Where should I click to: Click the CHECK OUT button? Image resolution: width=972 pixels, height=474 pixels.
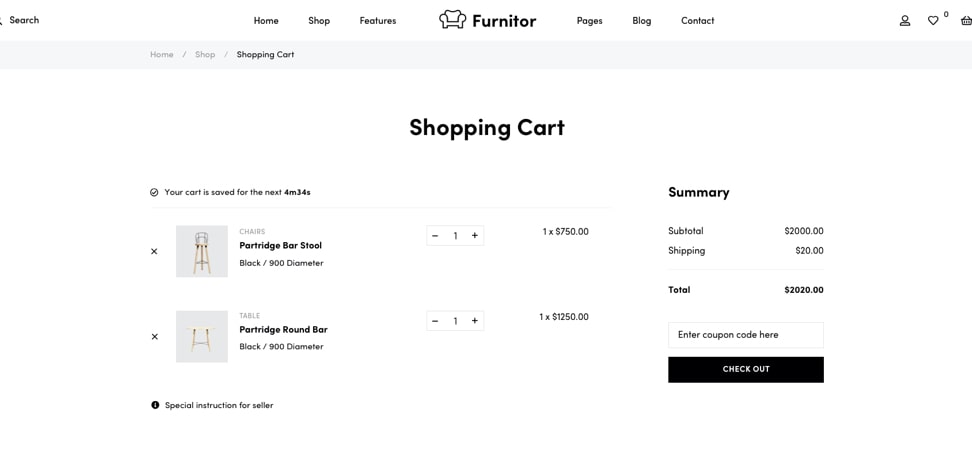[x=746, y=369]
